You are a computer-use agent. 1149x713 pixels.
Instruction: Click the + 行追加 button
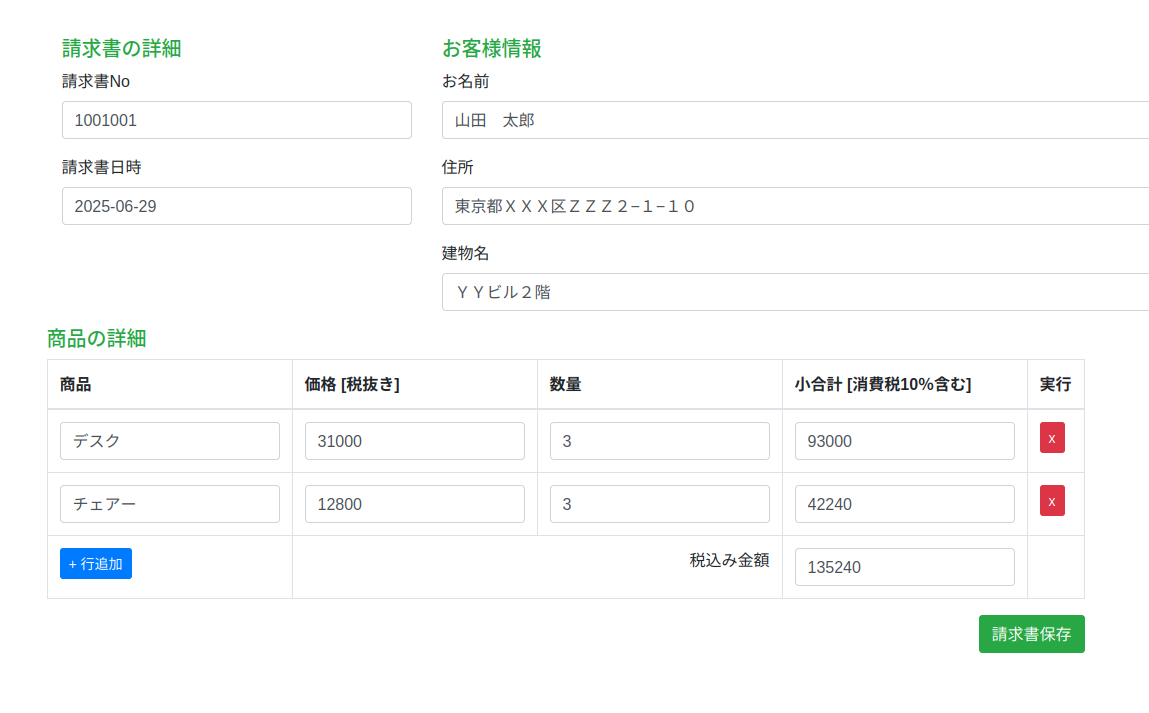pyautogui.click(x=96, y=564)
